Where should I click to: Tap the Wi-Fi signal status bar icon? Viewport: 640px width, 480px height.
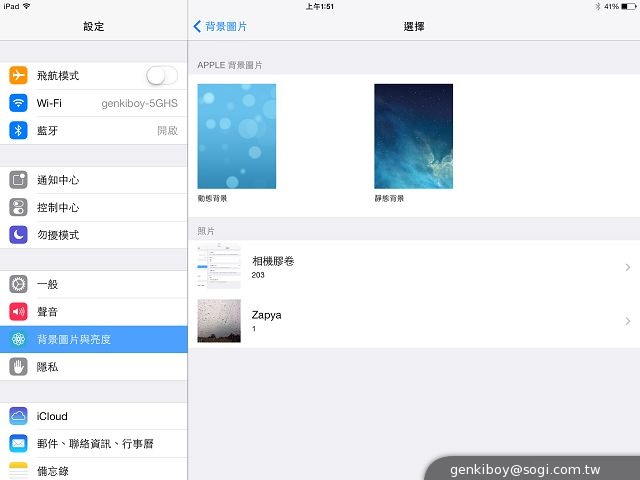[x=27, y=6]
